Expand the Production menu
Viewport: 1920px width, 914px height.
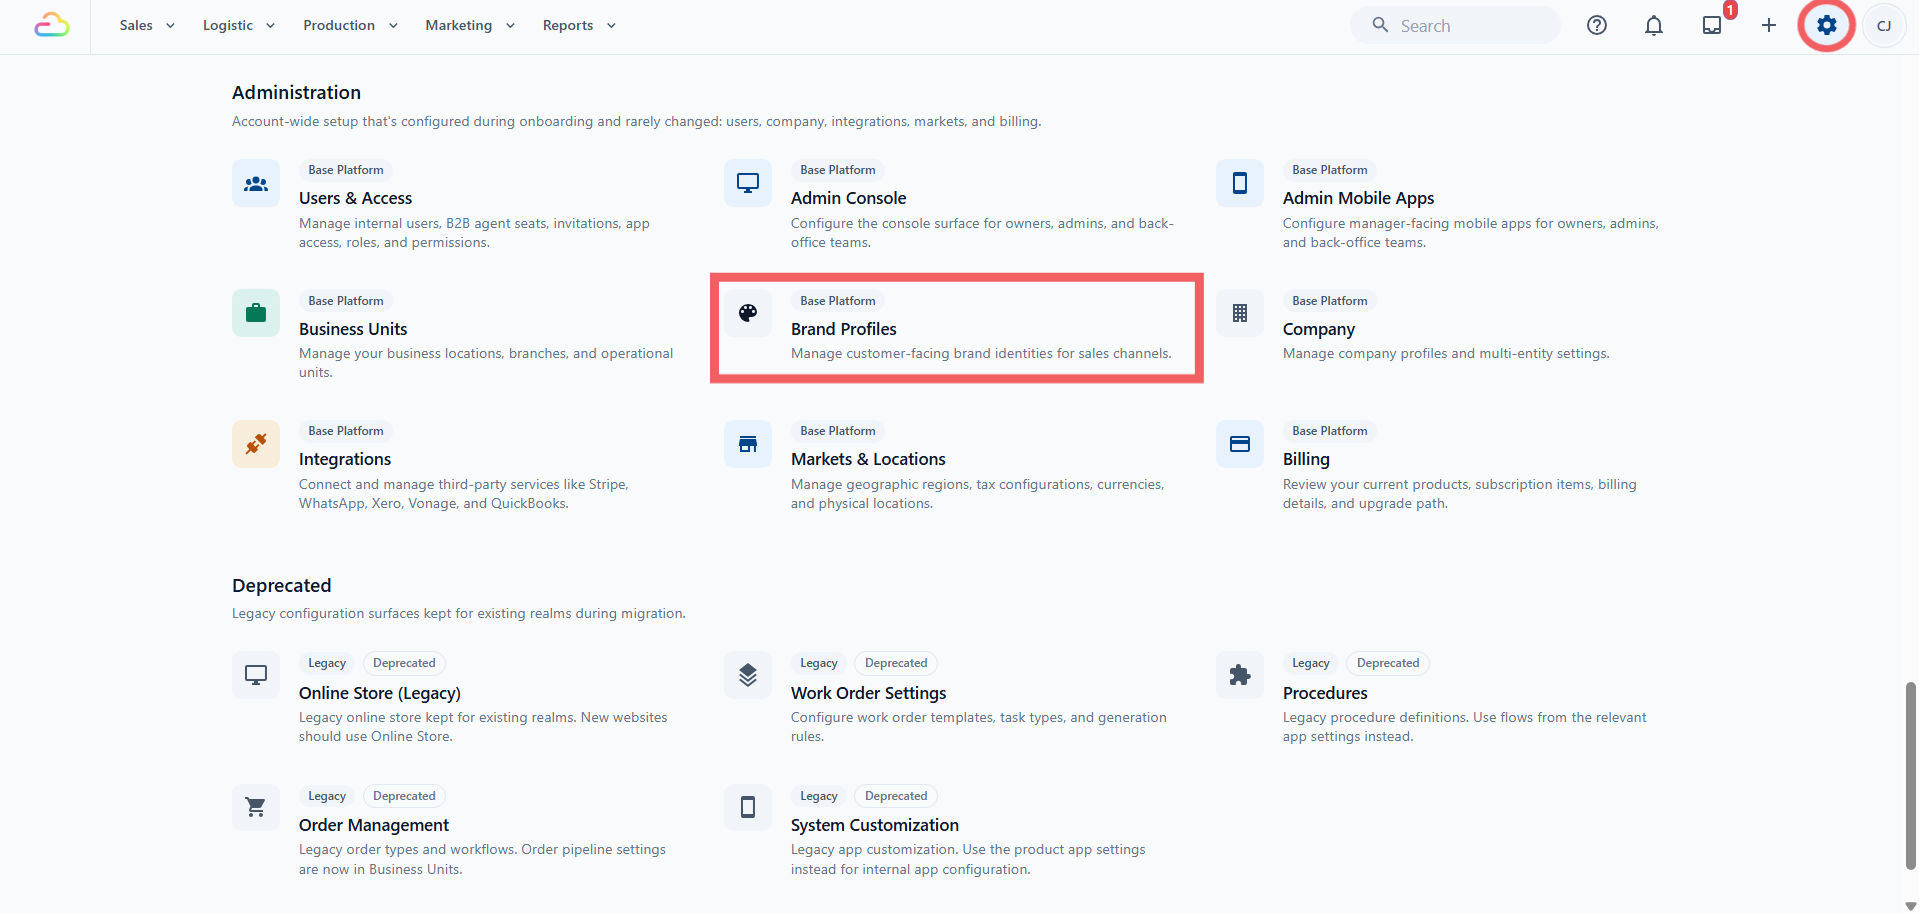(x=350, y=25)
